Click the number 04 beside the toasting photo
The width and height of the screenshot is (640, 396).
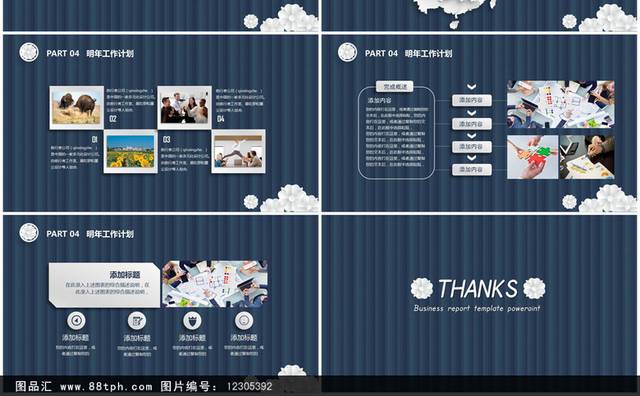click(x=220, y=119)
